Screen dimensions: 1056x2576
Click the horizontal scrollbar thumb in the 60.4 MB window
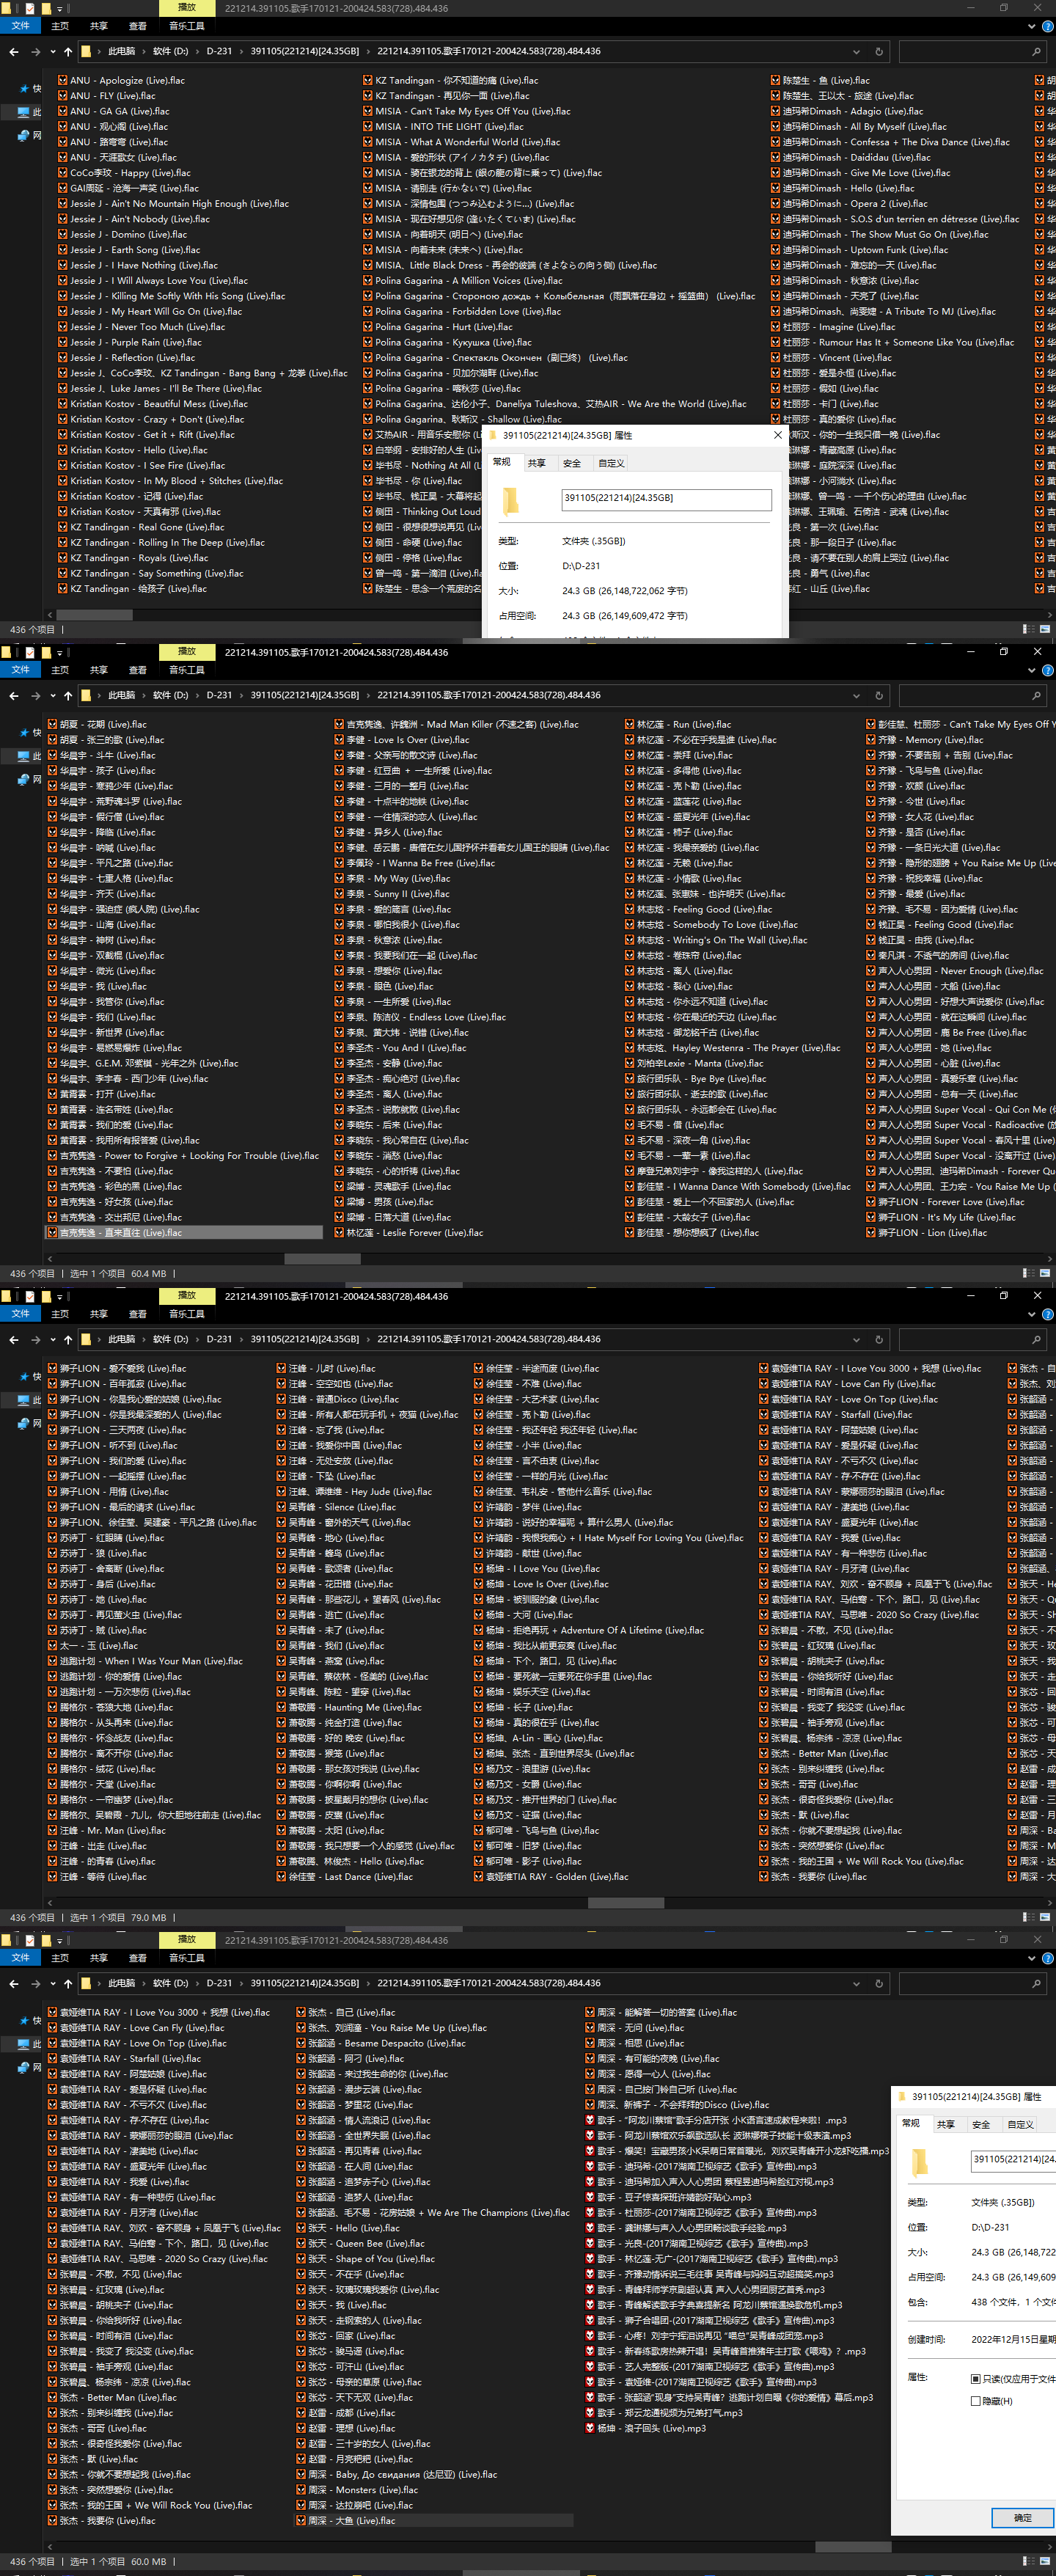pos(322,1259)
